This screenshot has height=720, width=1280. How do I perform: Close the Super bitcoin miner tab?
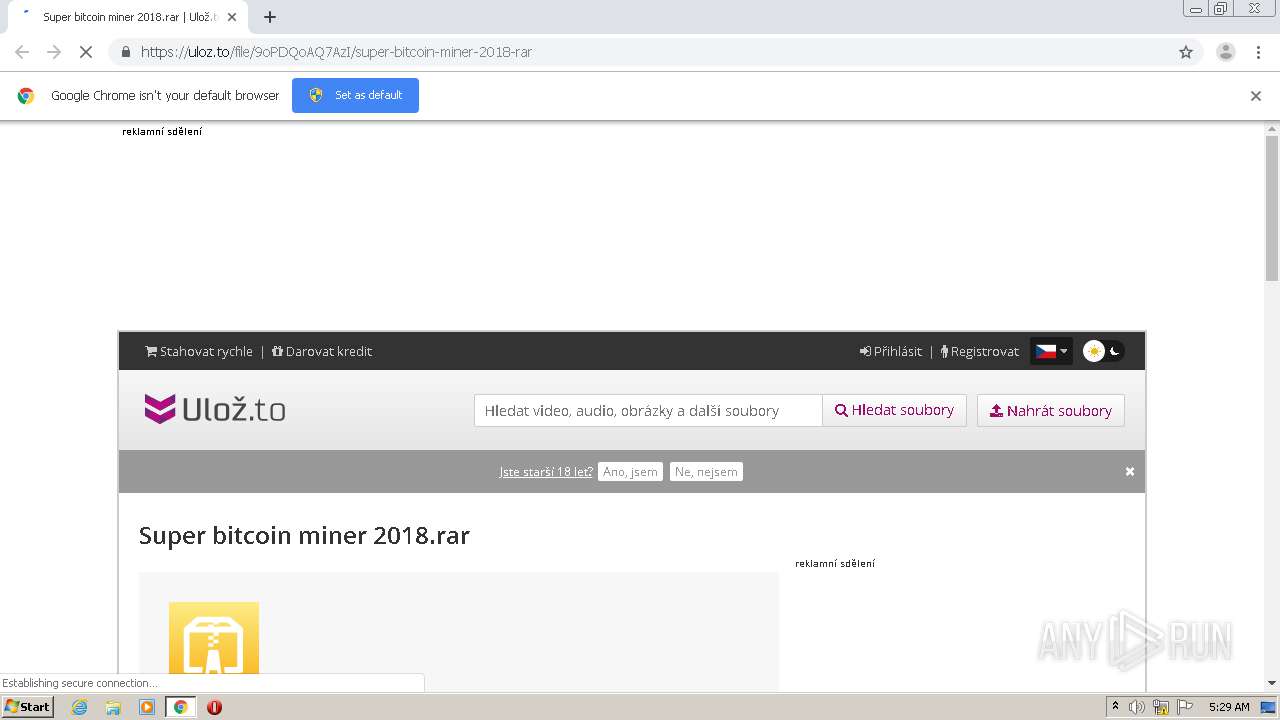232,17
